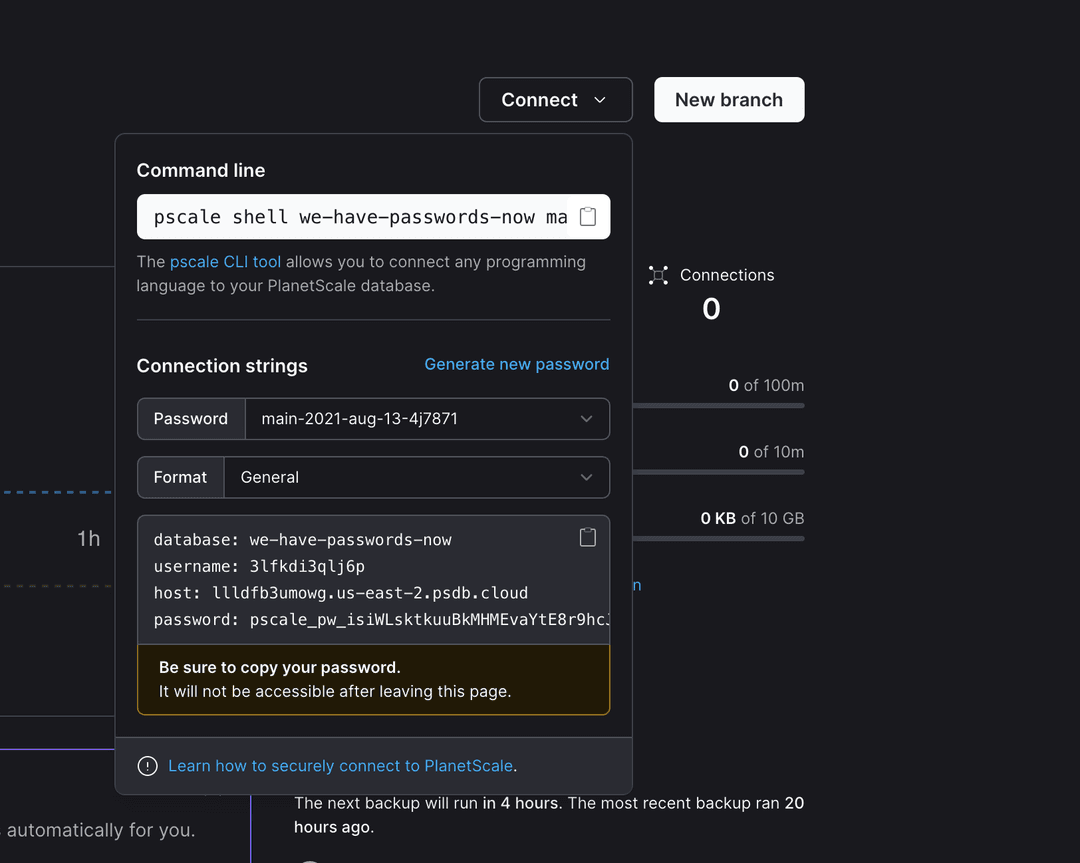Click the Connections icon
1080x863 pixels.
click(x=658, y=275)
